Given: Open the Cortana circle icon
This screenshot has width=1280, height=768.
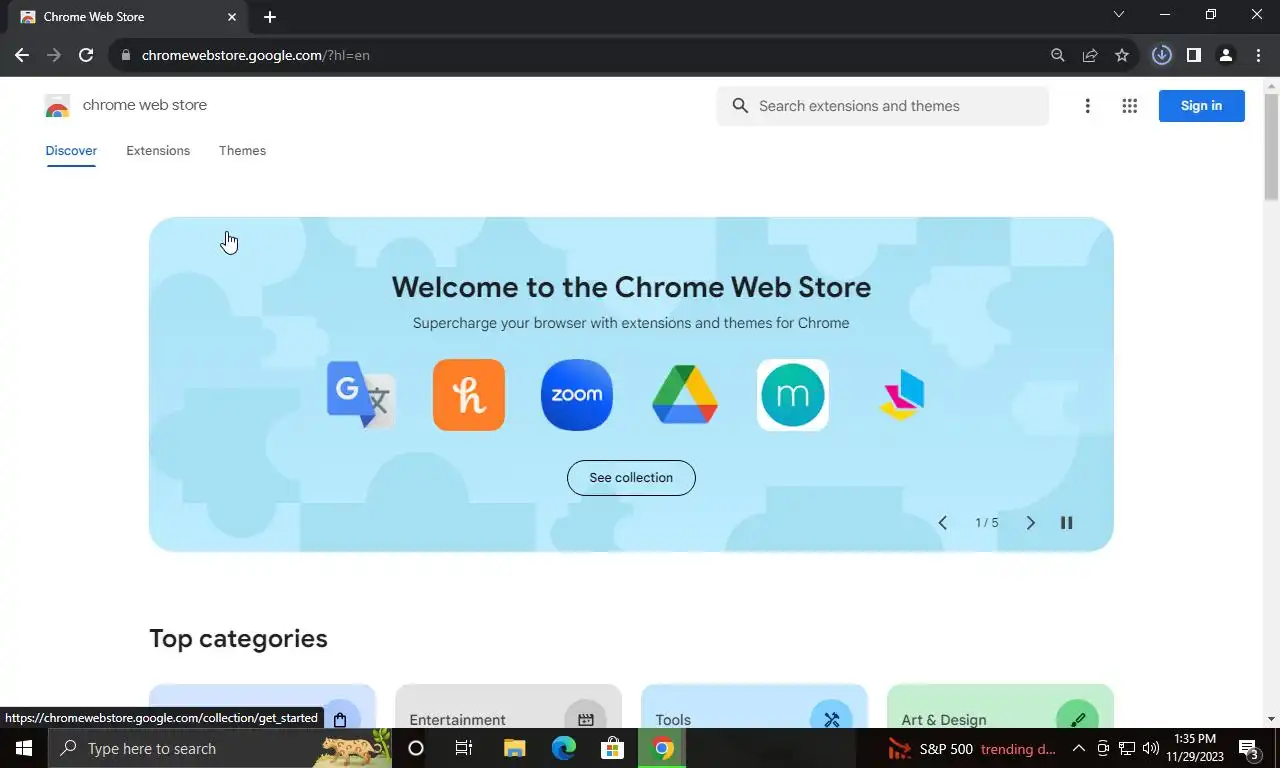Looking at the screenshot, I should coord(416,748).
